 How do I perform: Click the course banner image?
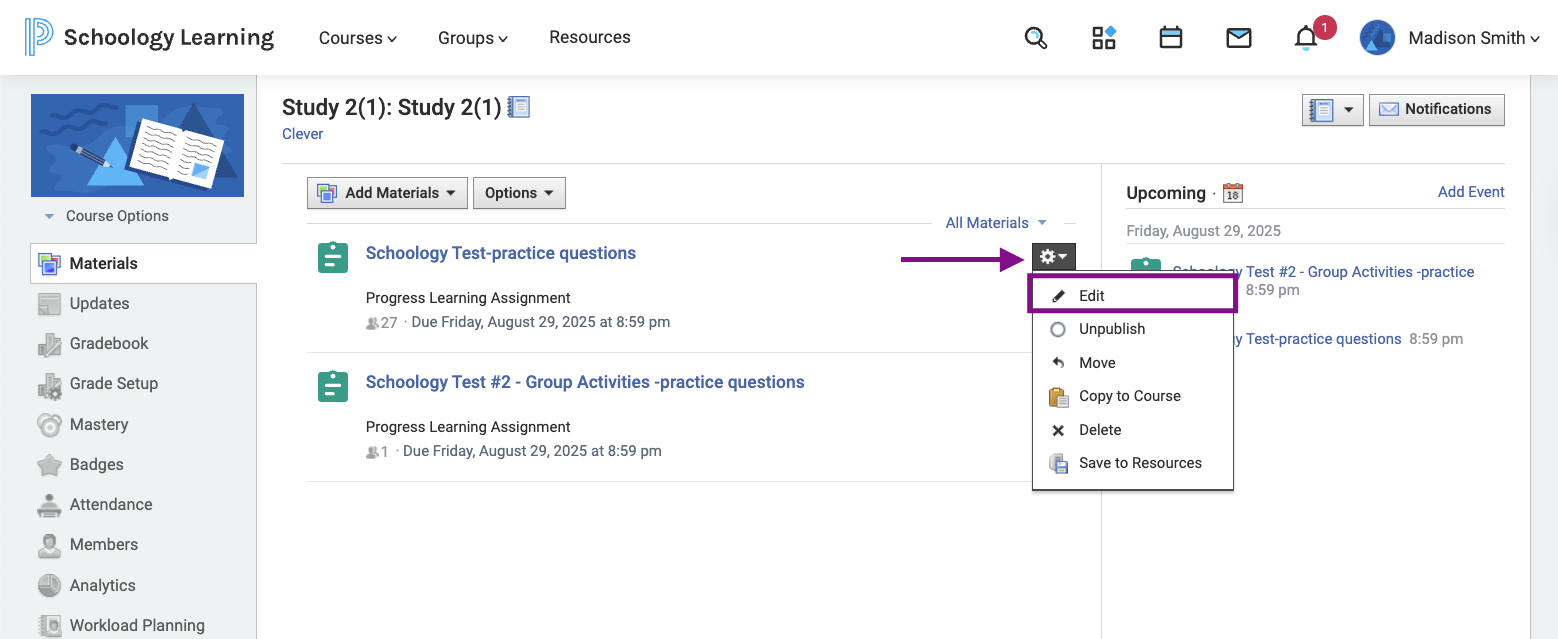click(x=137, y=145)
